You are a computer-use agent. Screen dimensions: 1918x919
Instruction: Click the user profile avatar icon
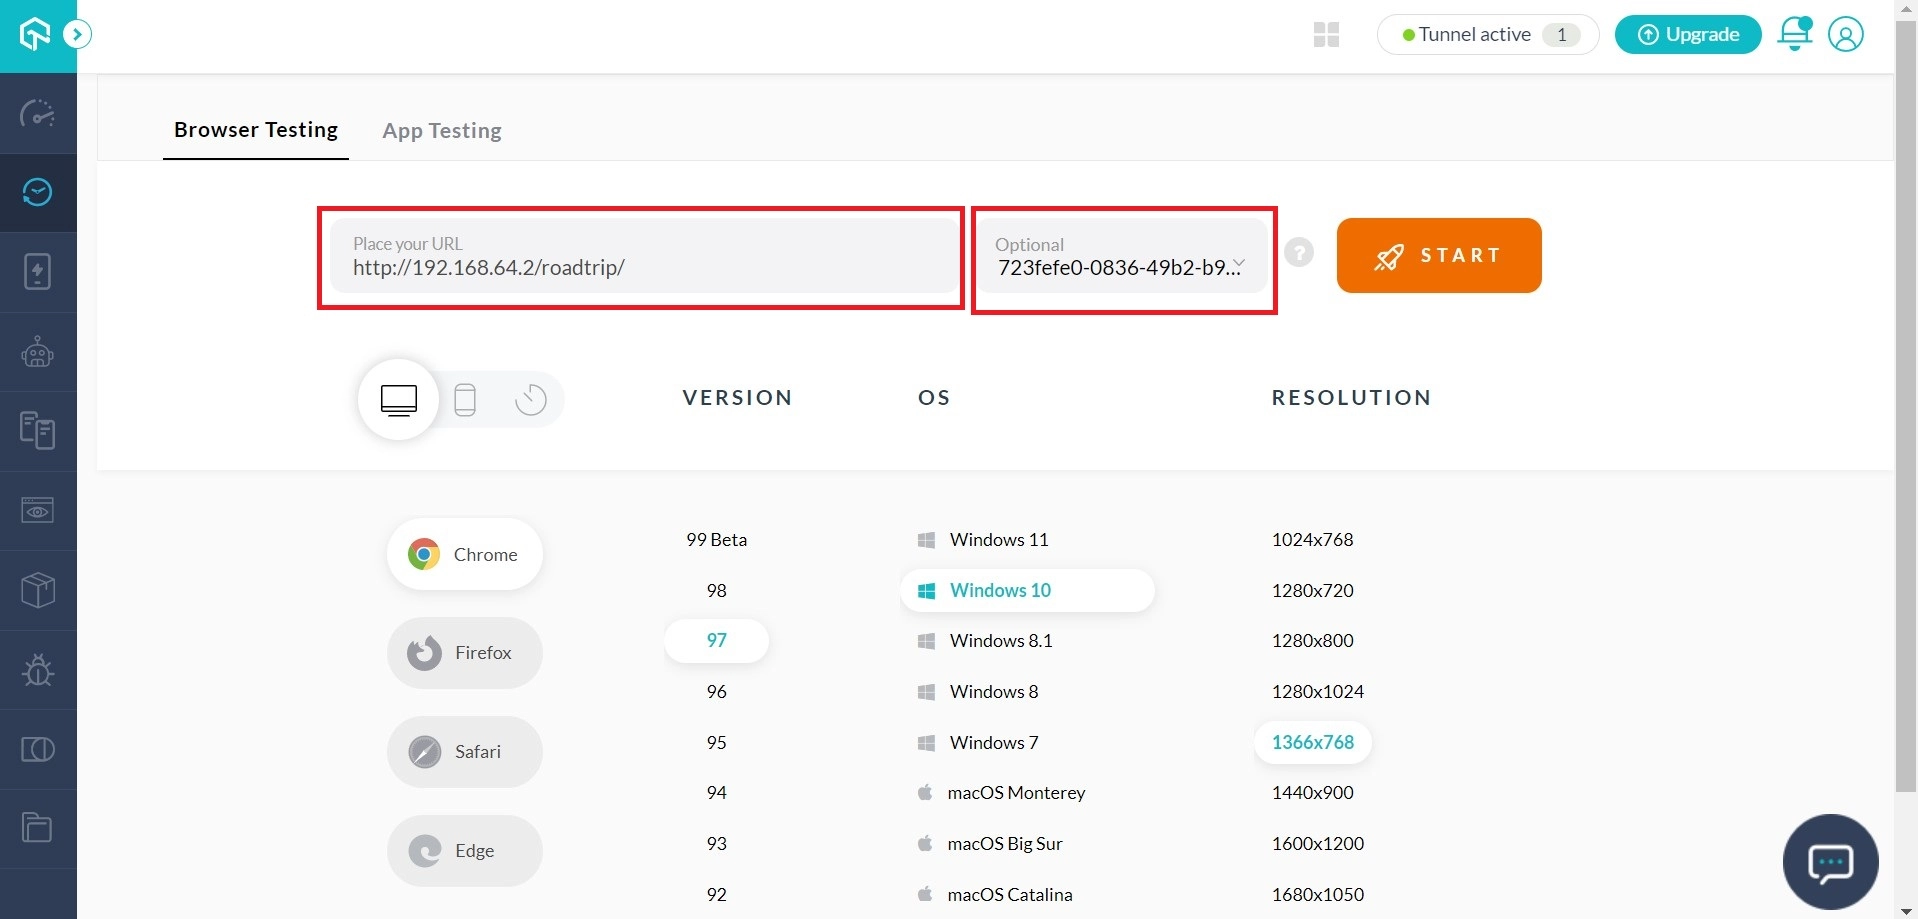pyautogui.click(x=1845, y=34)
